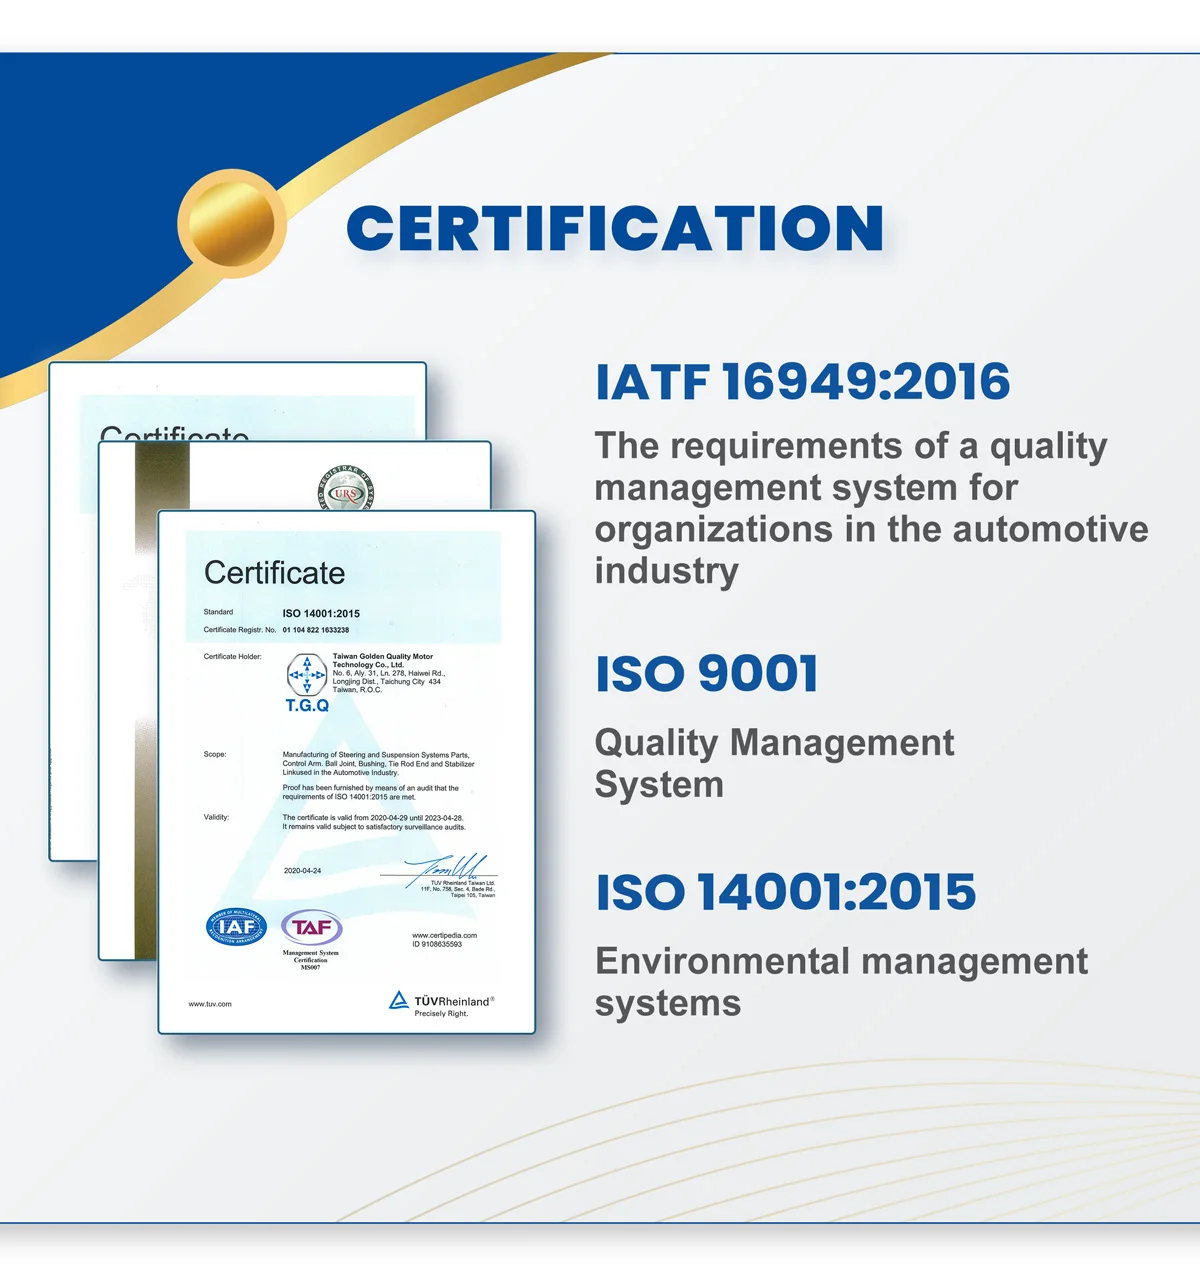Click the large ISO 14001:2015 heading
1200x1283 pixels.
785,892
